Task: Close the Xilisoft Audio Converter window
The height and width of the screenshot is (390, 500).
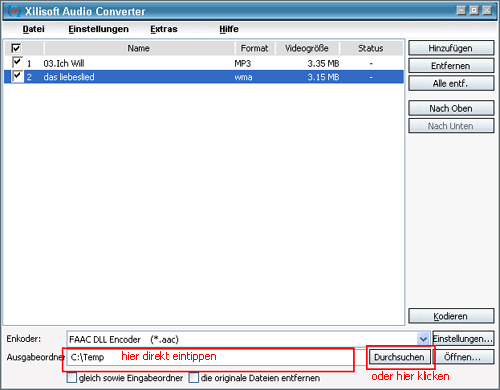Action: (x=487, y=10)
